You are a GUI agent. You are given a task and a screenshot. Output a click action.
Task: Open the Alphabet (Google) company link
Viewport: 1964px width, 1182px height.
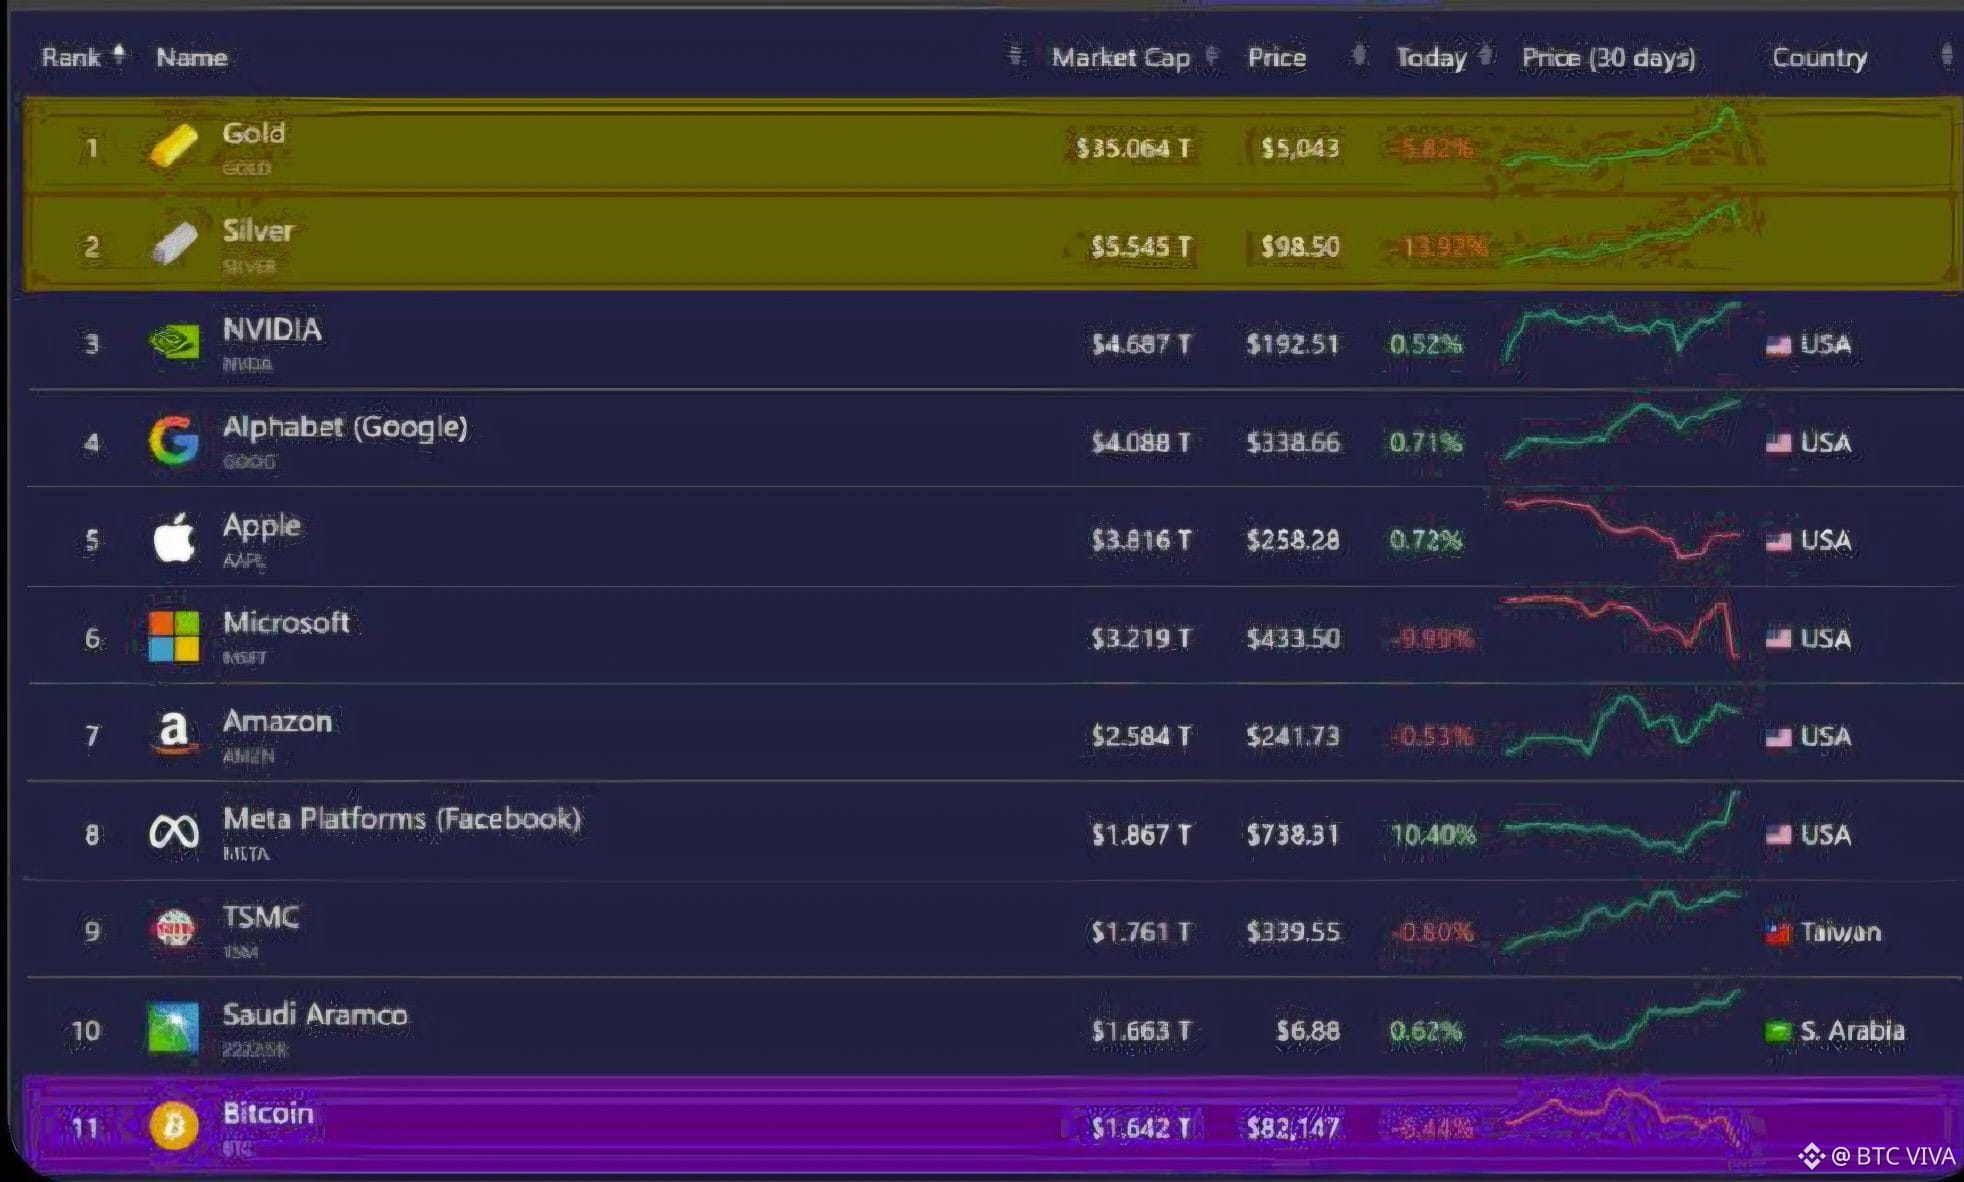point(345,428)
